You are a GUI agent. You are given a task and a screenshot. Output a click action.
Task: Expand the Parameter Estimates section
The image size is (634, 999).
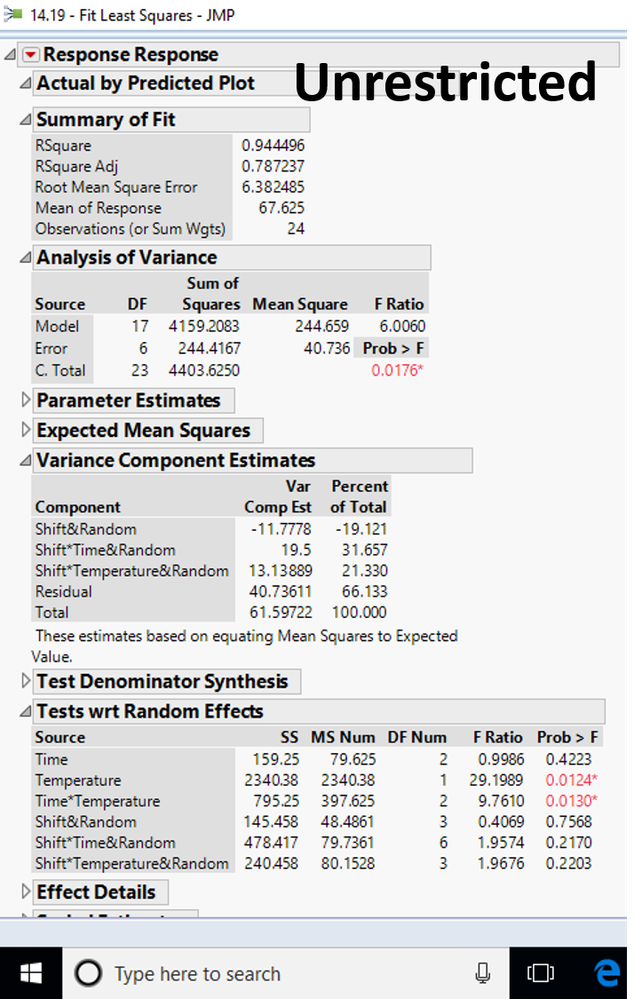[x=25, y=400]
